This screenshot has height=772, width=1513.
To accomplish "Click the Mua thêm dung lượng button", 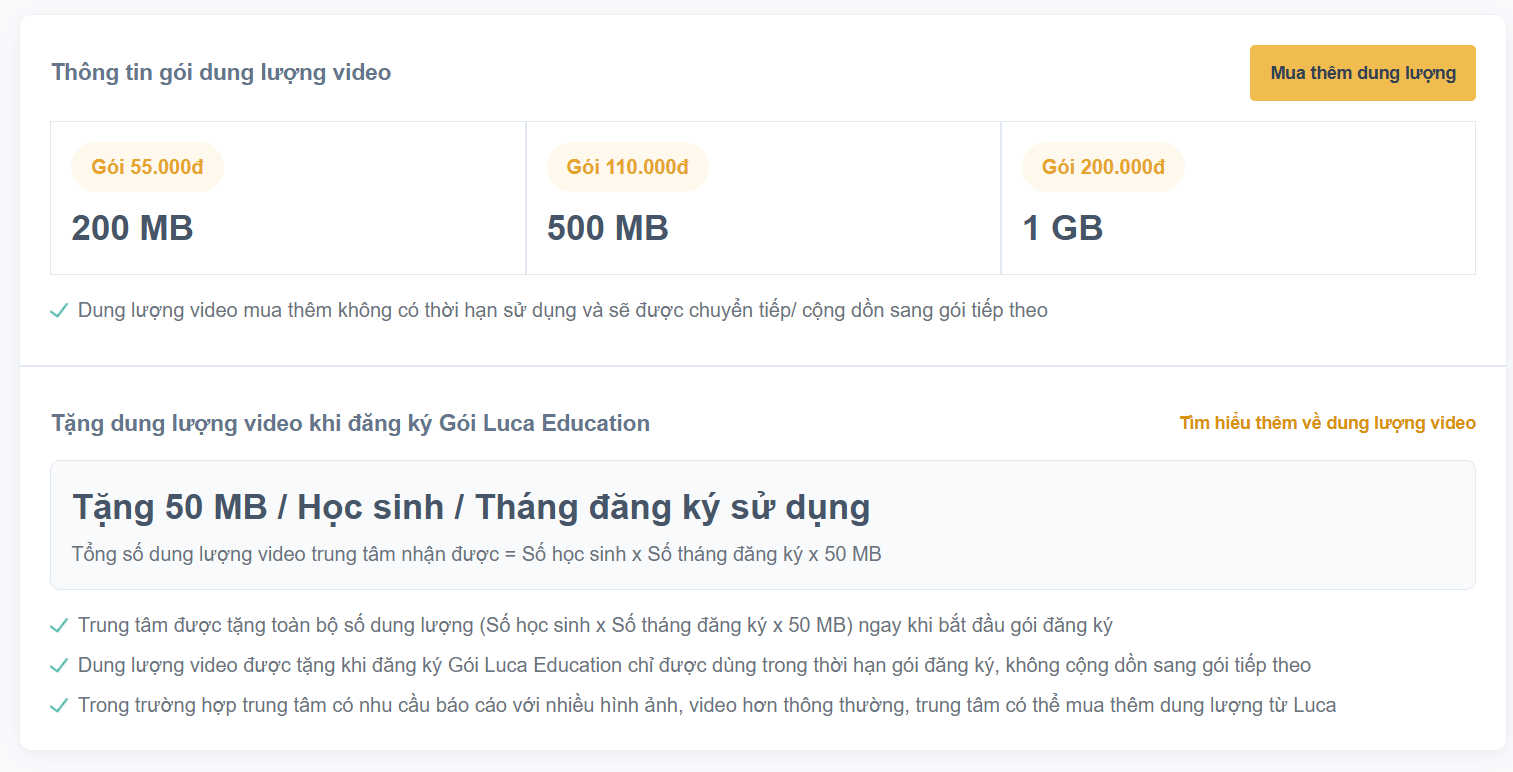I will click(1362, 73).
